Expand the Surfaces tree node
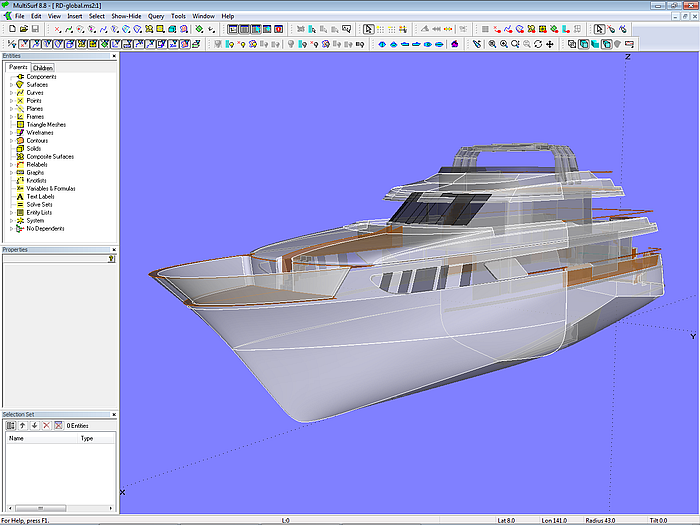 pos(11,85)
